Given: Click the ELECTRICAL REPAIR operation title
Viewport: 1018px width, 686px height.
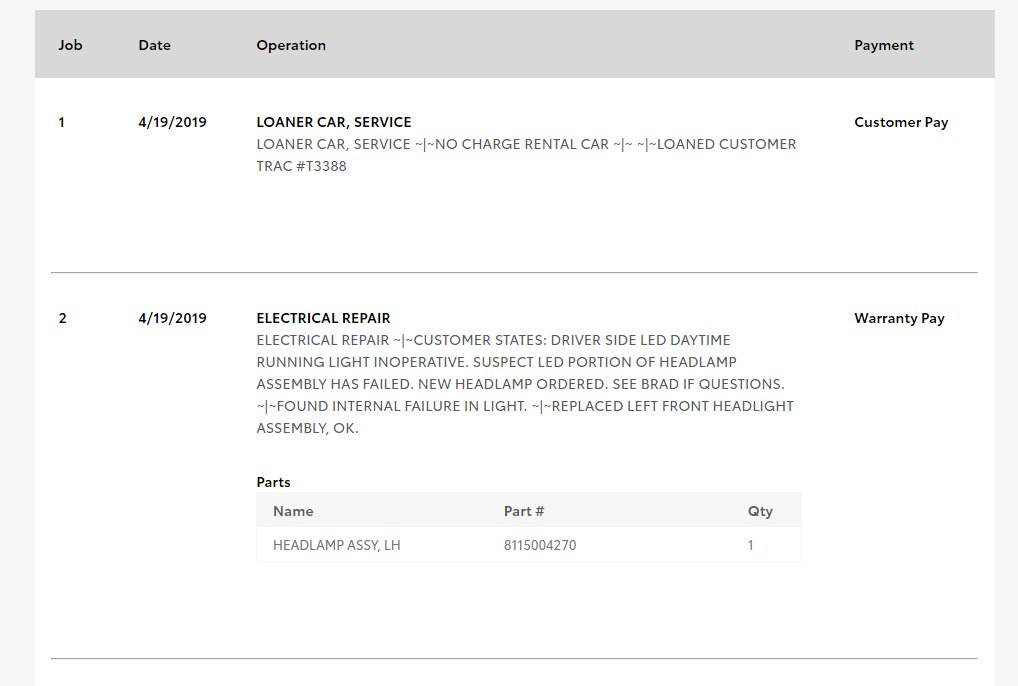Looking at the screenshot, I should pyautogui.click(x=323, y=318).
